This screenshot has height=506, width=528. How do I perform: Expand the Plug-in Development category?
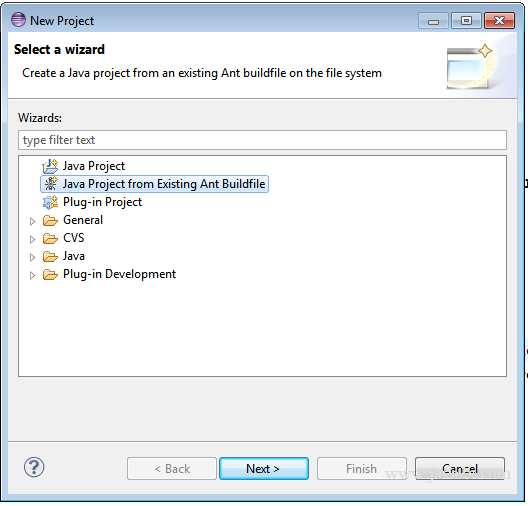tap(32, 275)
